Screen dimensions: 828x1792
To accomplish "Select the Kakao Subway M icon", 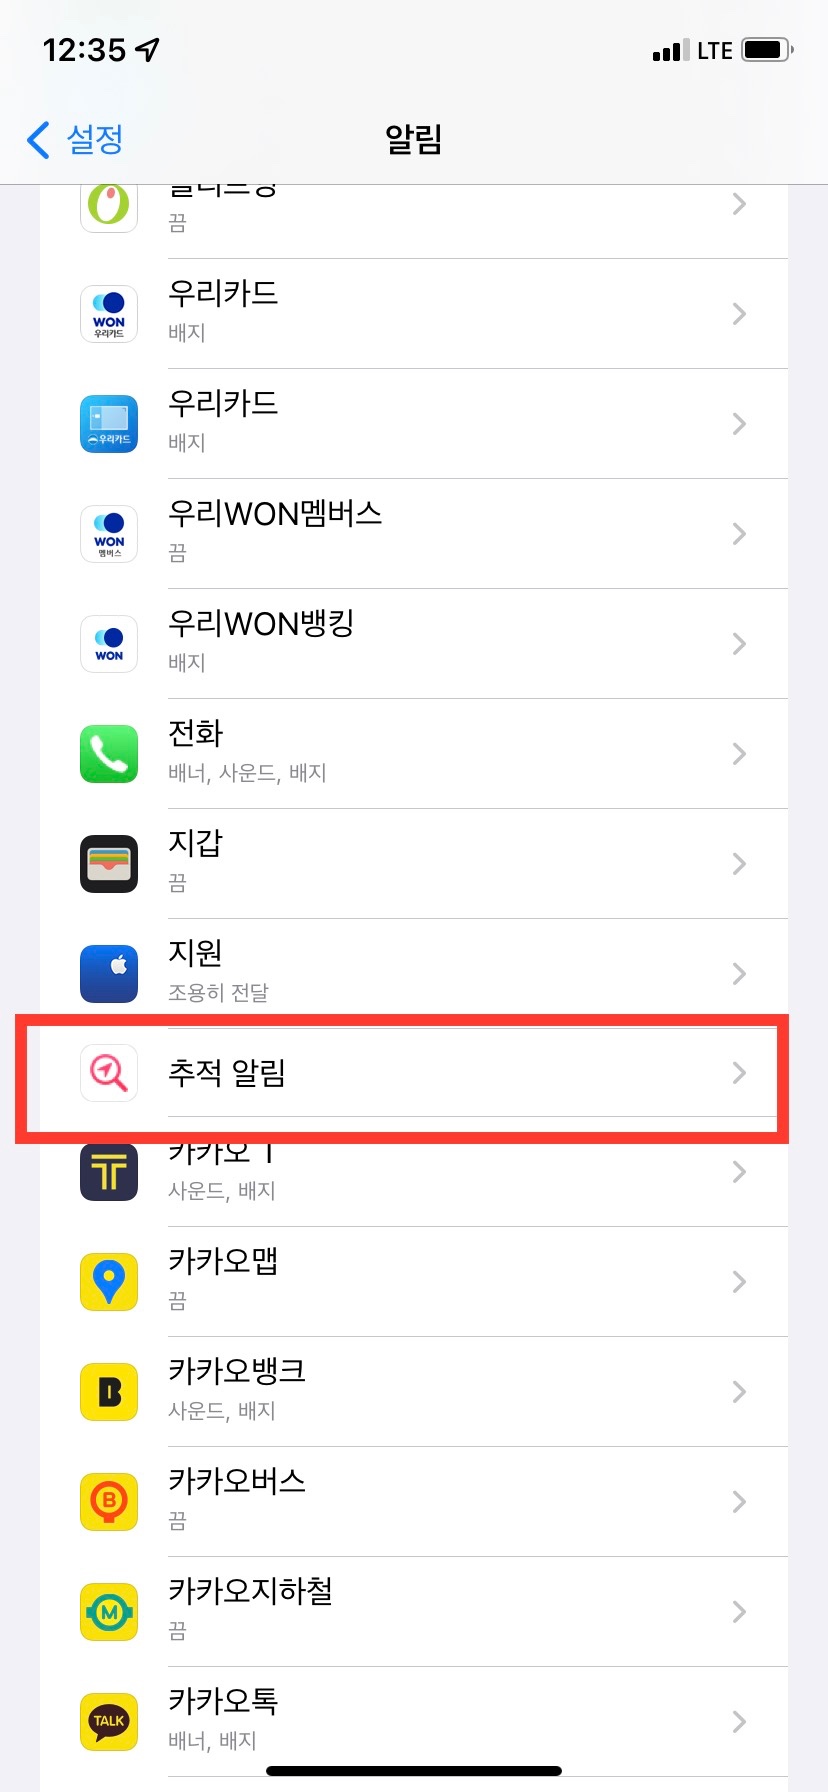I will (109, 1612).
